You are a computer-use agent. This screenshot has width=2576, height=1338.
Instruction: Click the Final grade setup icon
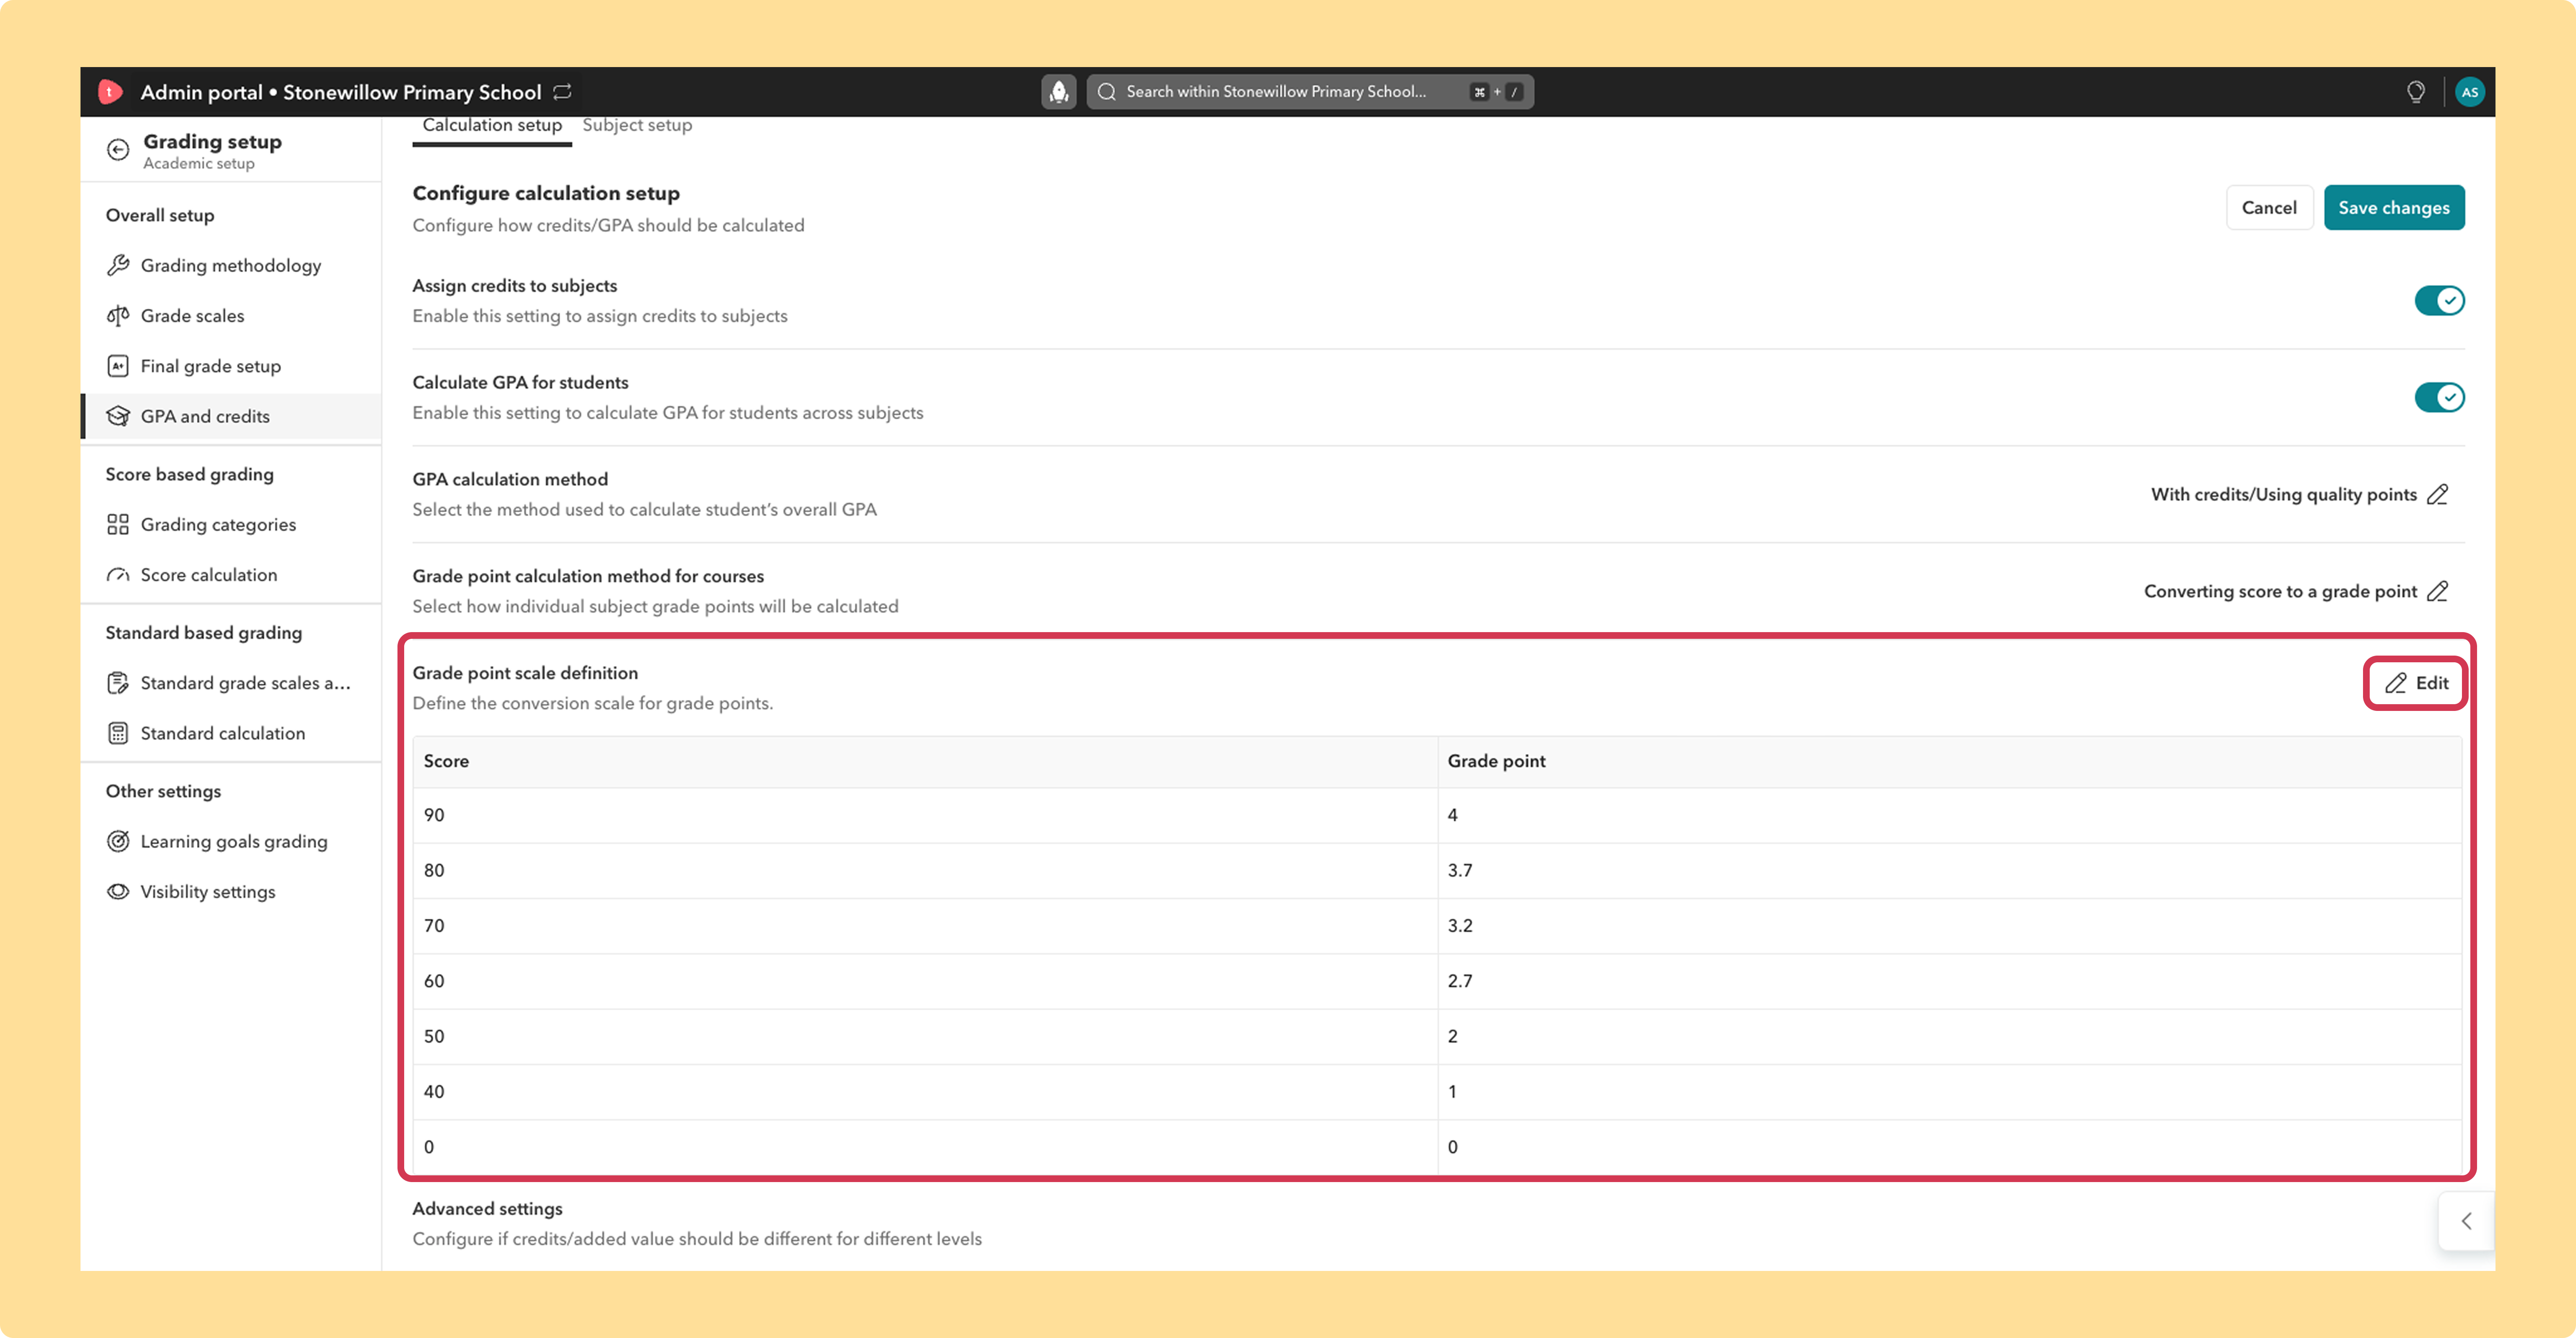(118, 366)
